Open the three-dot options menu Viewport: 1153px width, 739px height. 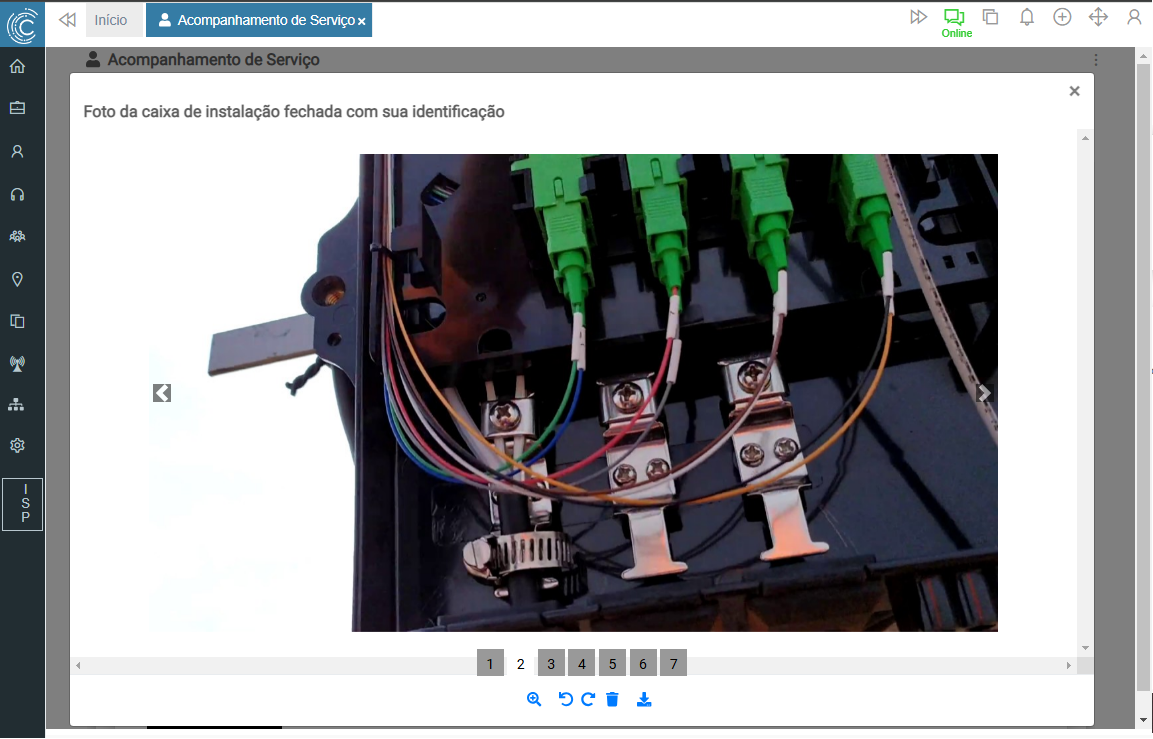point(1096,60)
